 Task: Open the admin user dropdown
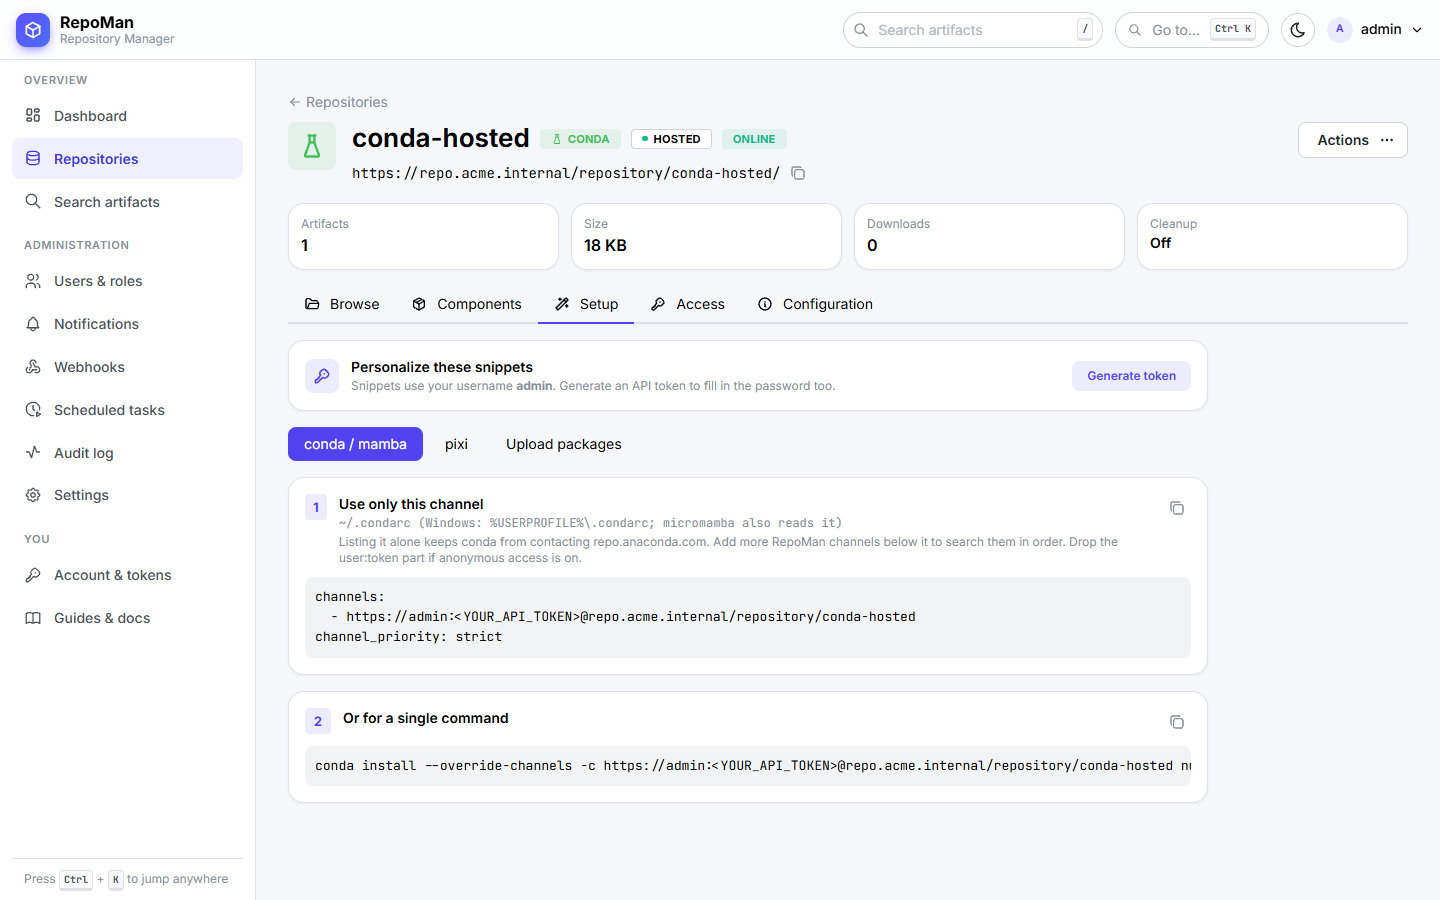tap(1375, 30)
